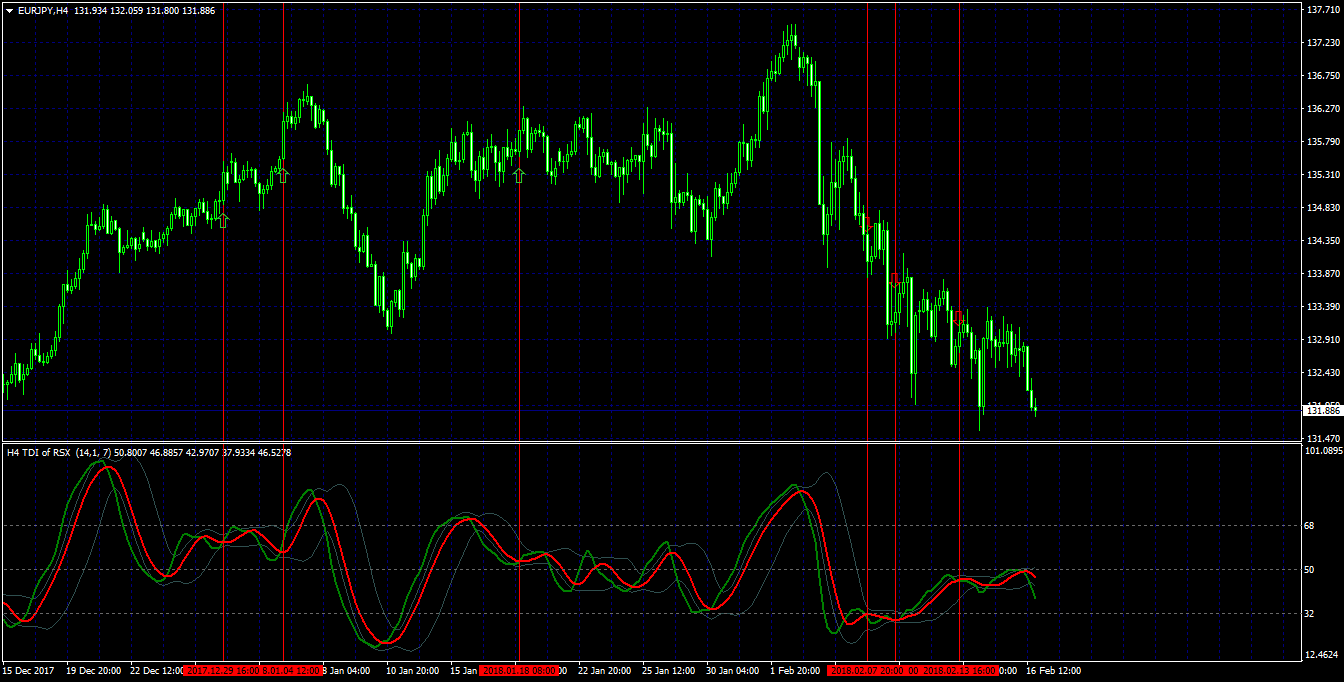Click the indicator scale value 32
Screen dimensions: 1344x682
click(1311, 613)
